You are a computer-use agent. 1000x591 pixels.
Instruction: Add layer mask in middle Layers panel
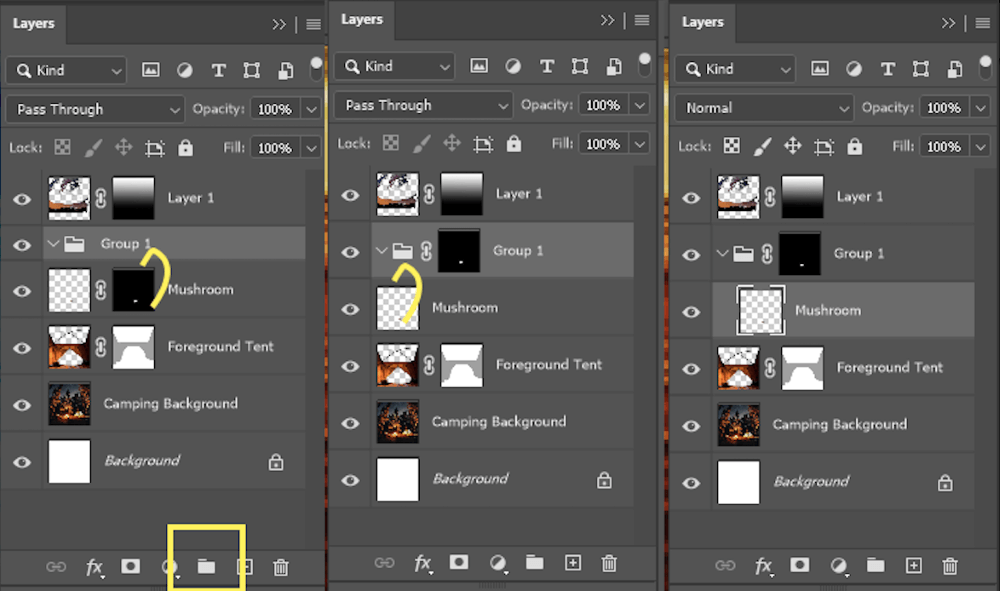point(459,562)
